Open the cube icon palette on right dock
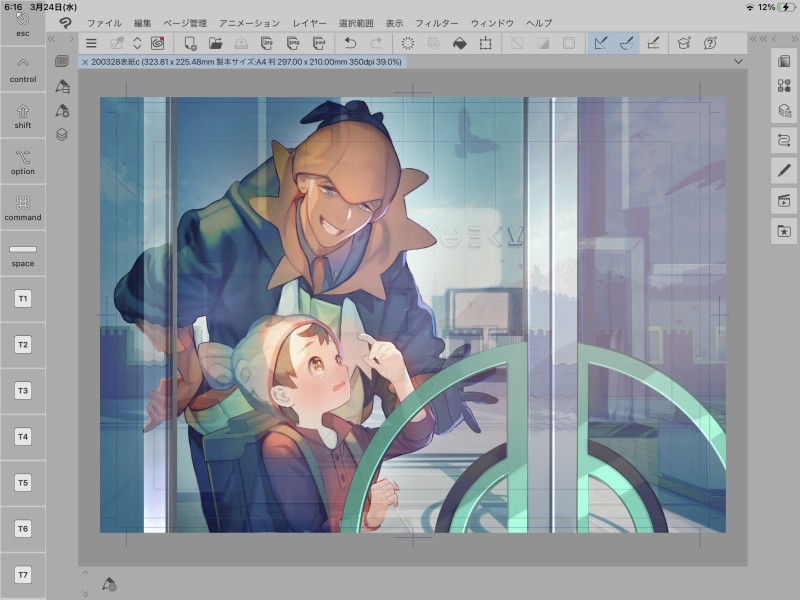 coord(784,61)
